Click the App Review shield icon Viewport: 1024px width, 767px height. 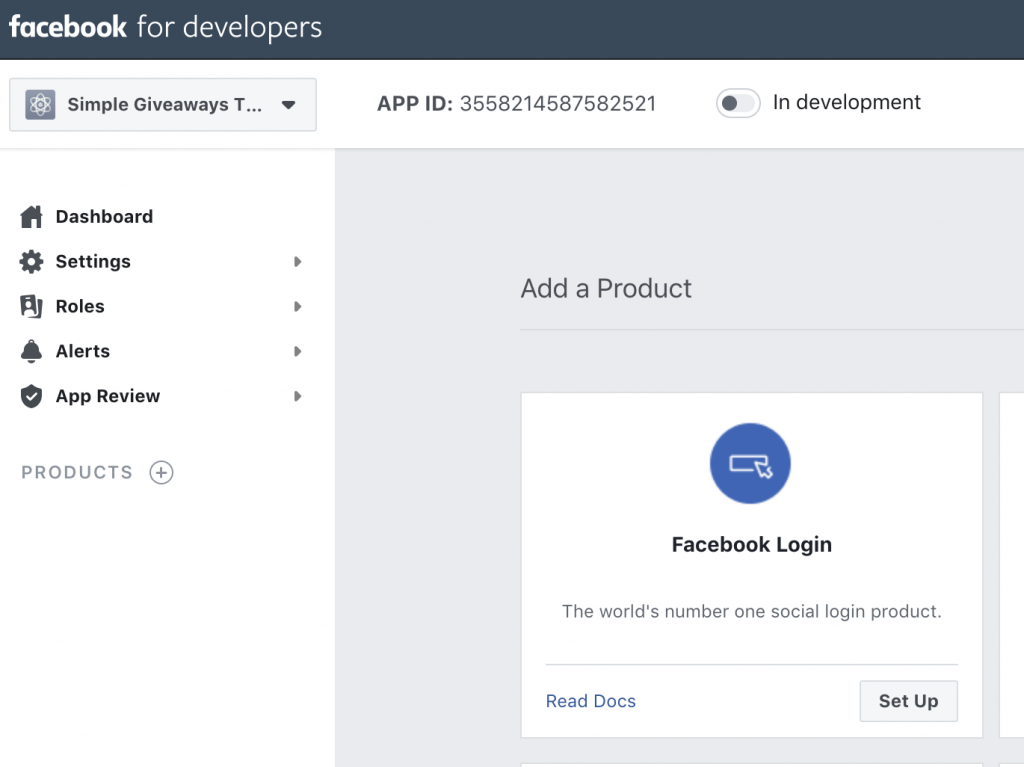(x=31, y=396)
